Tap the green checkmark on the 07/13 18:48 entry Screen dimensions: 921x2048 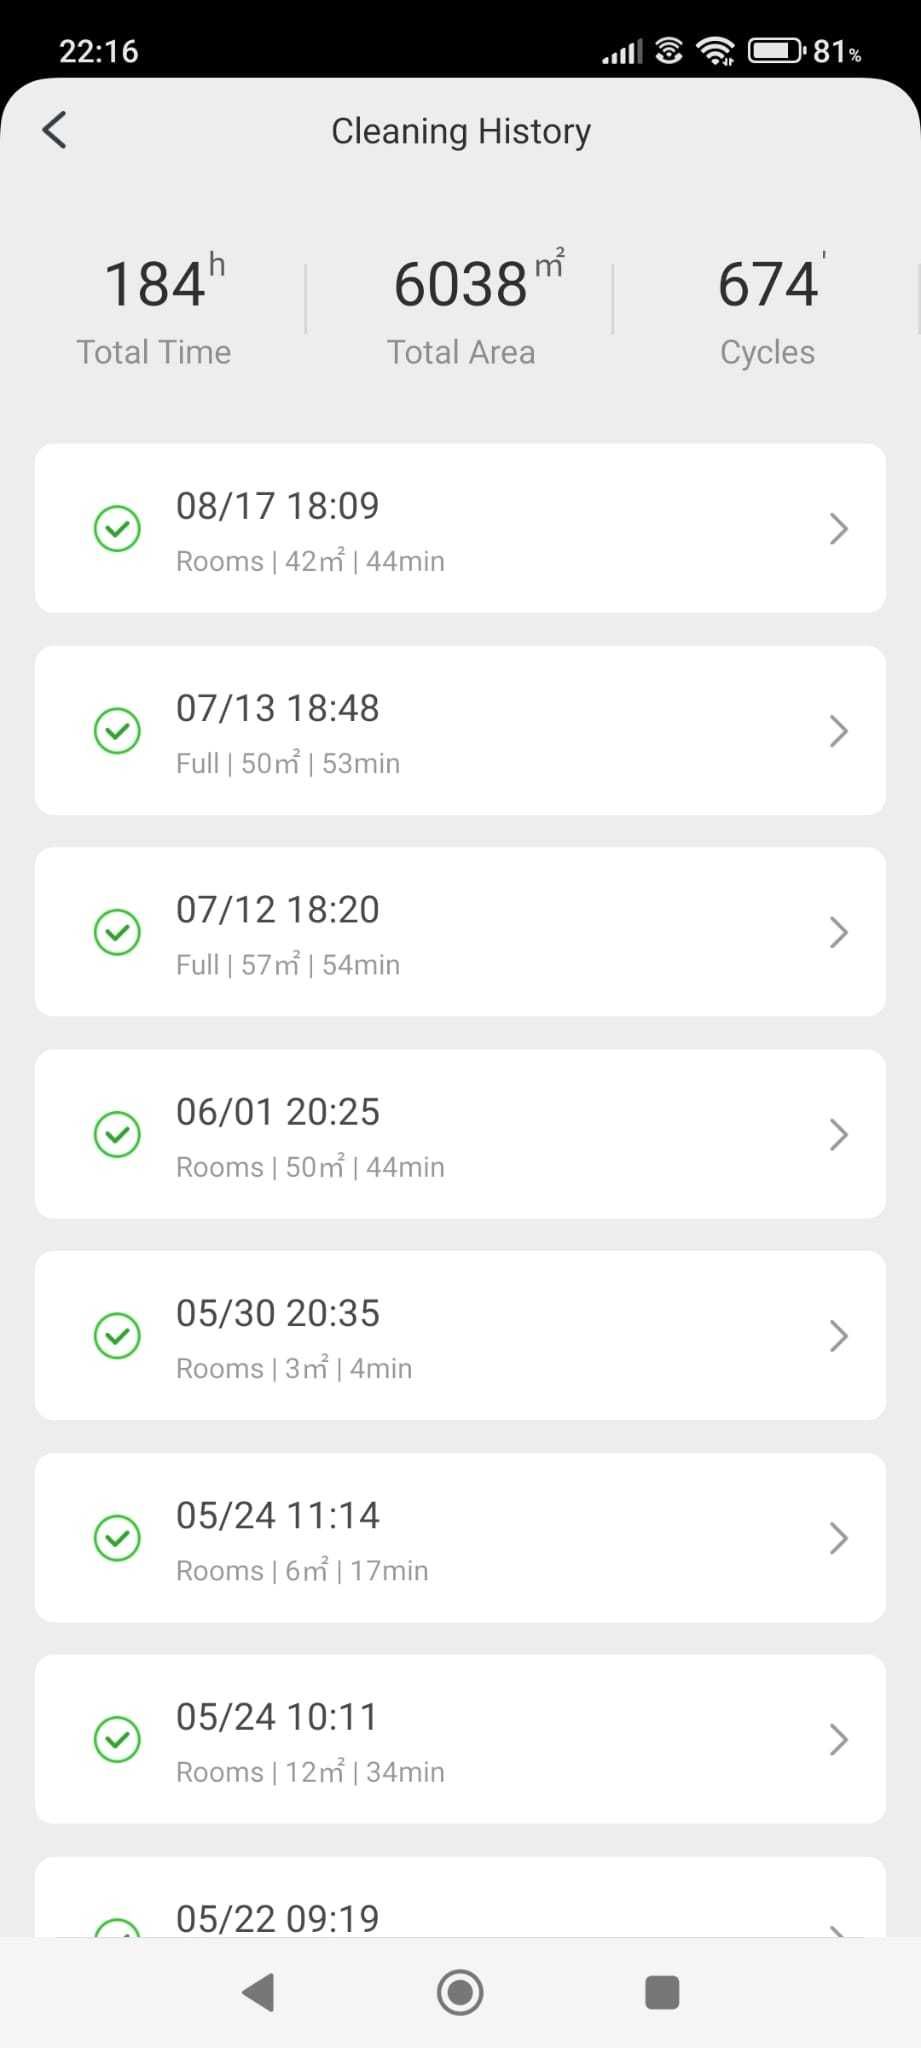tap(117, 731)
